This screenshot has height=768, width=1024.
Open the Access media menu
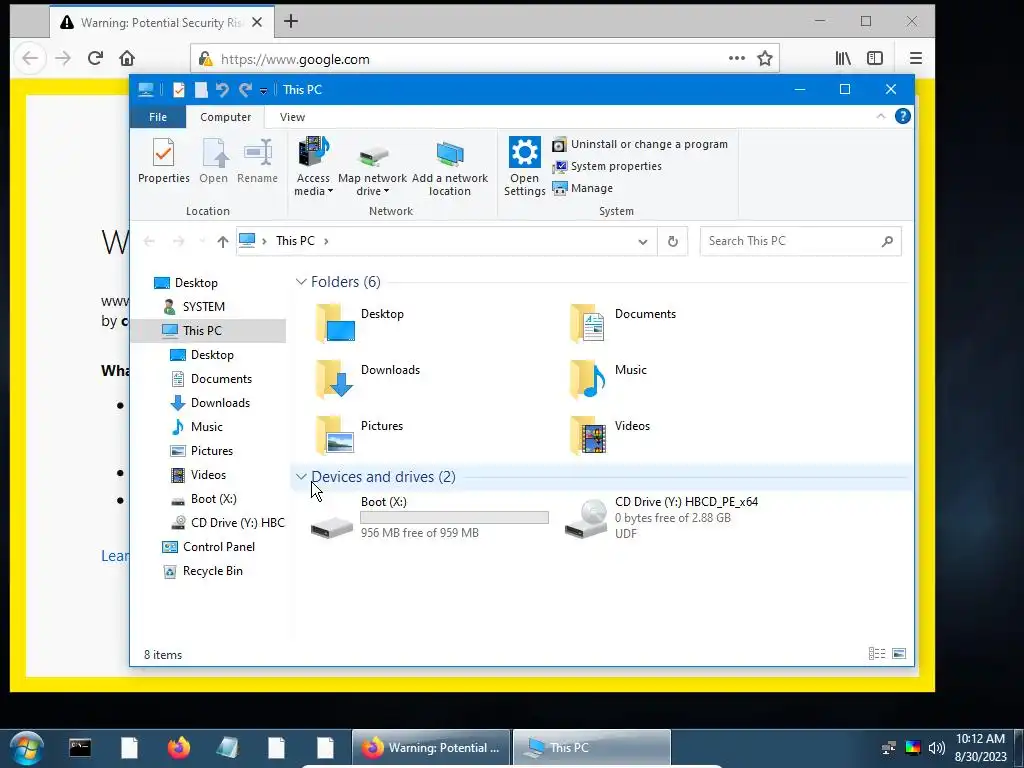pyautogui.click(x=313, y=167)
